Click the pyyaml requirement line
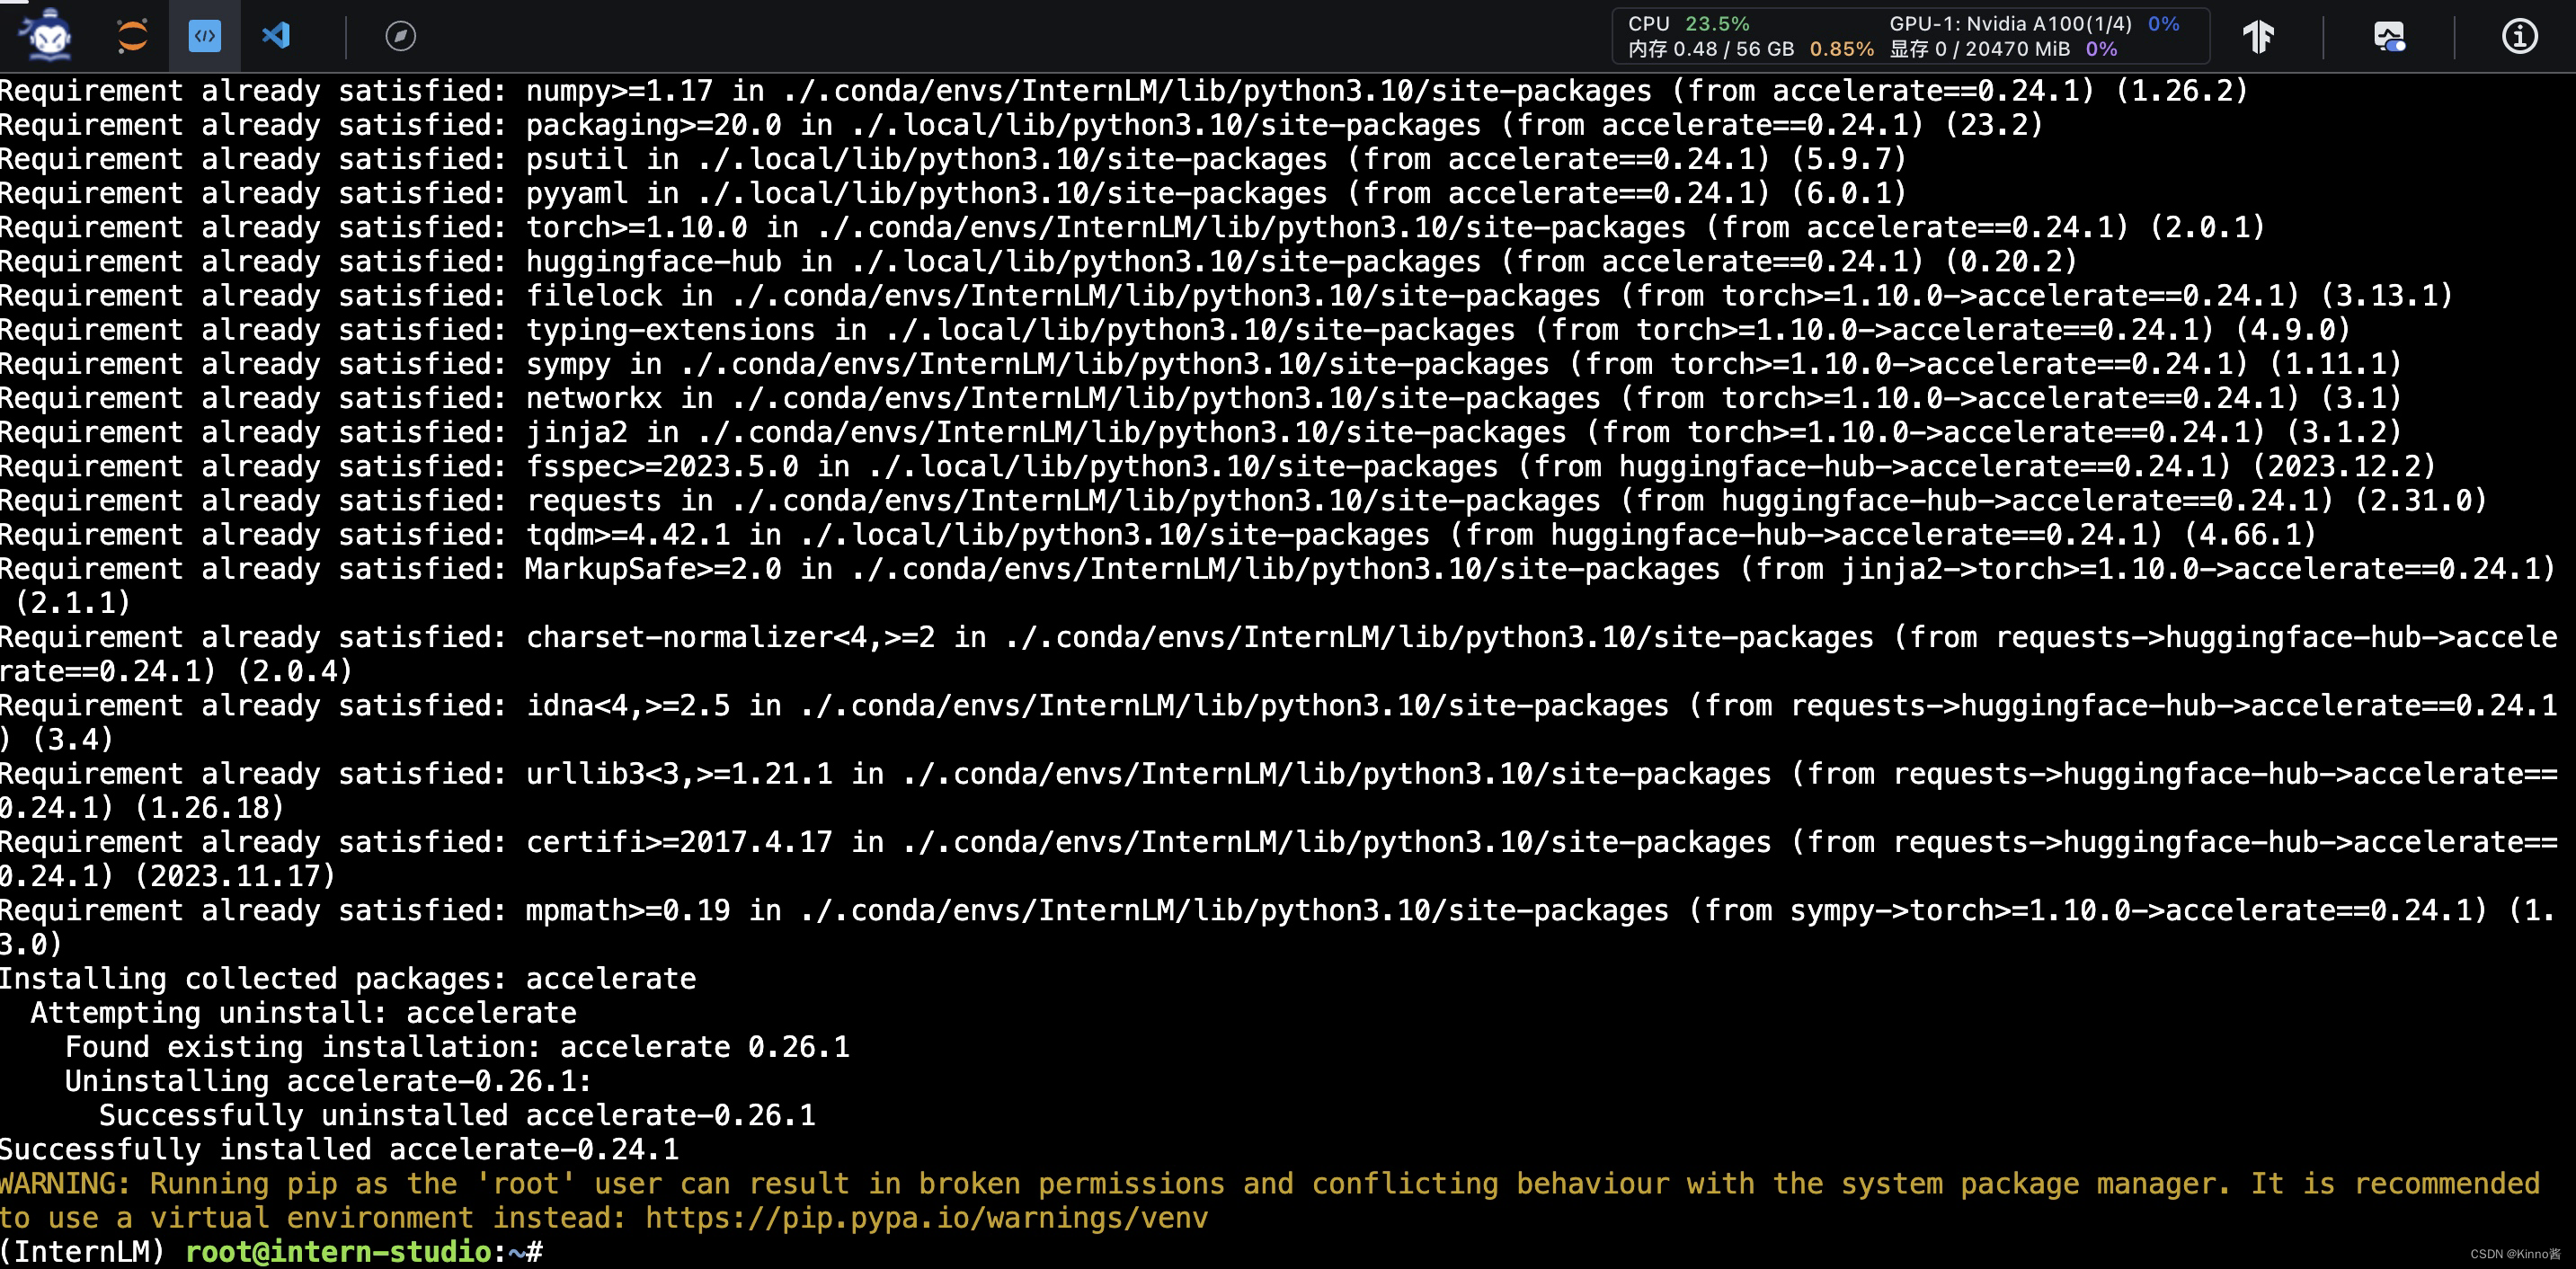2576x1269 pixels. click(953, 193)
